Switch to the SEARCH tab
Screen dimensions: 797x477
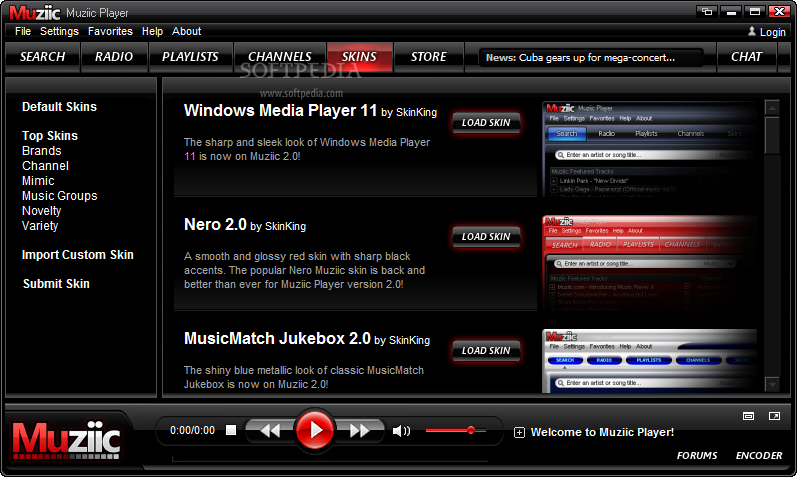pos(43,57)
